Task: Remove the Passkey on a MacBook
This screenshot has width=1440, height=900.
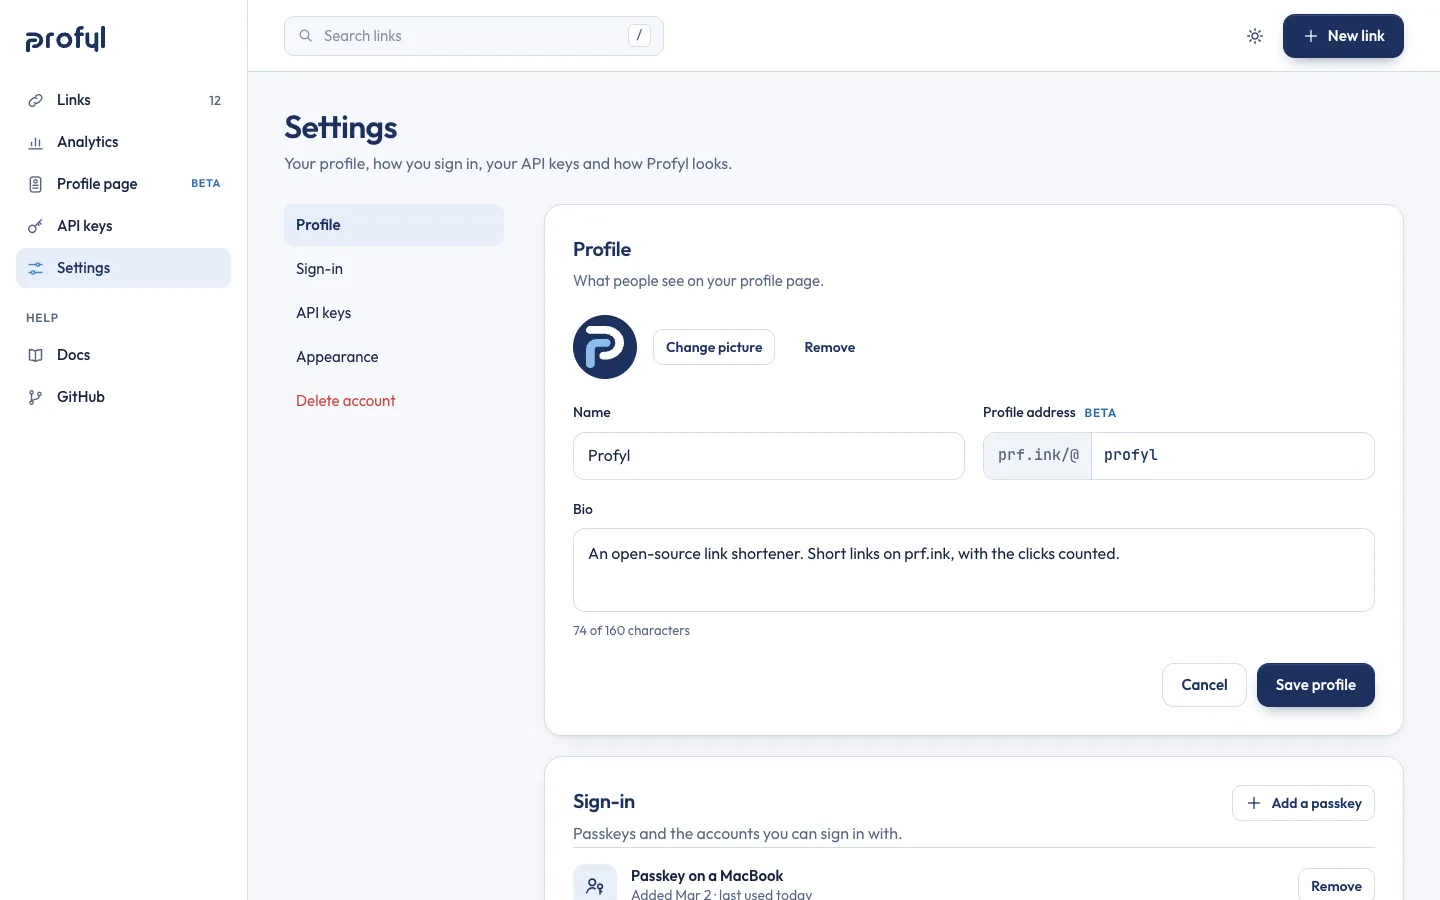Action: click(1336, 886)
